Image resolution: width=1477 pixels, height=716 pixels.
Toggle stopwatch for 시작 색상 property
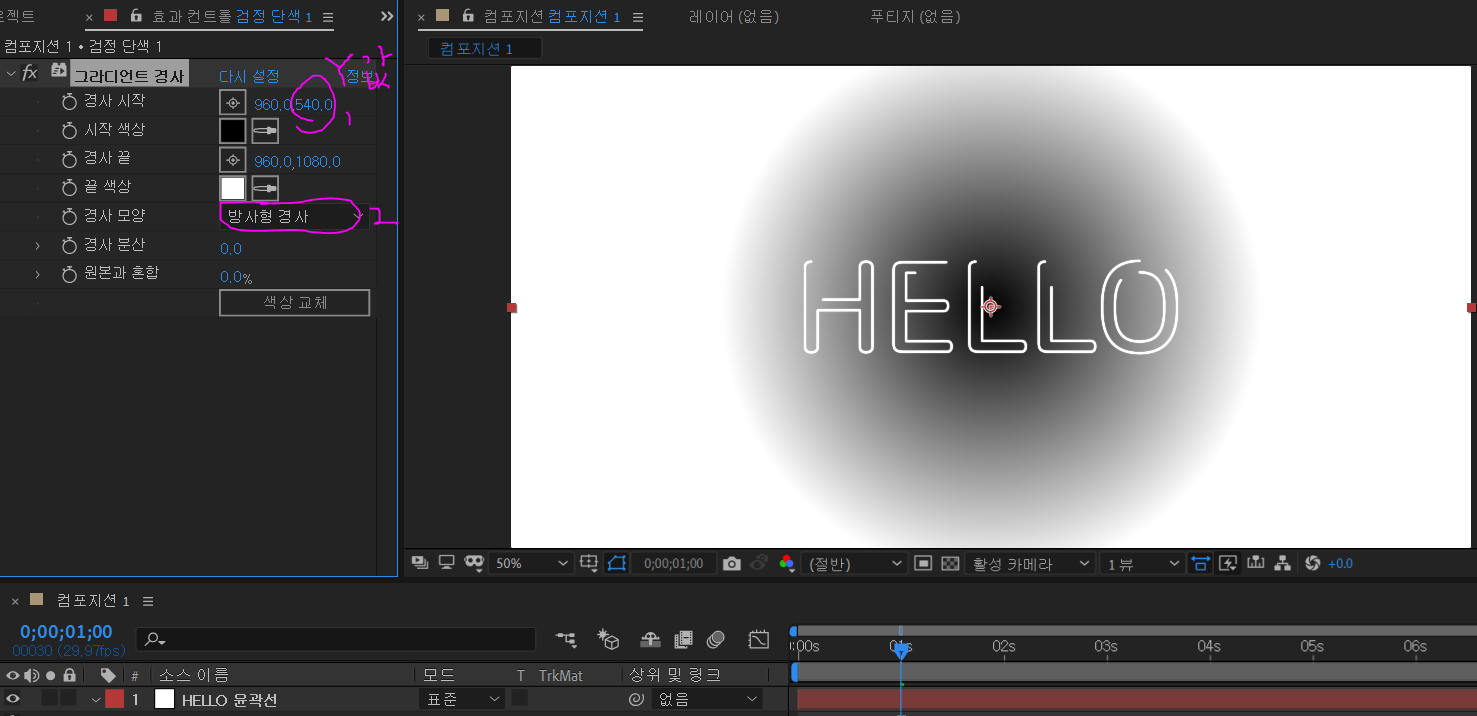click(x=69, y=131)
